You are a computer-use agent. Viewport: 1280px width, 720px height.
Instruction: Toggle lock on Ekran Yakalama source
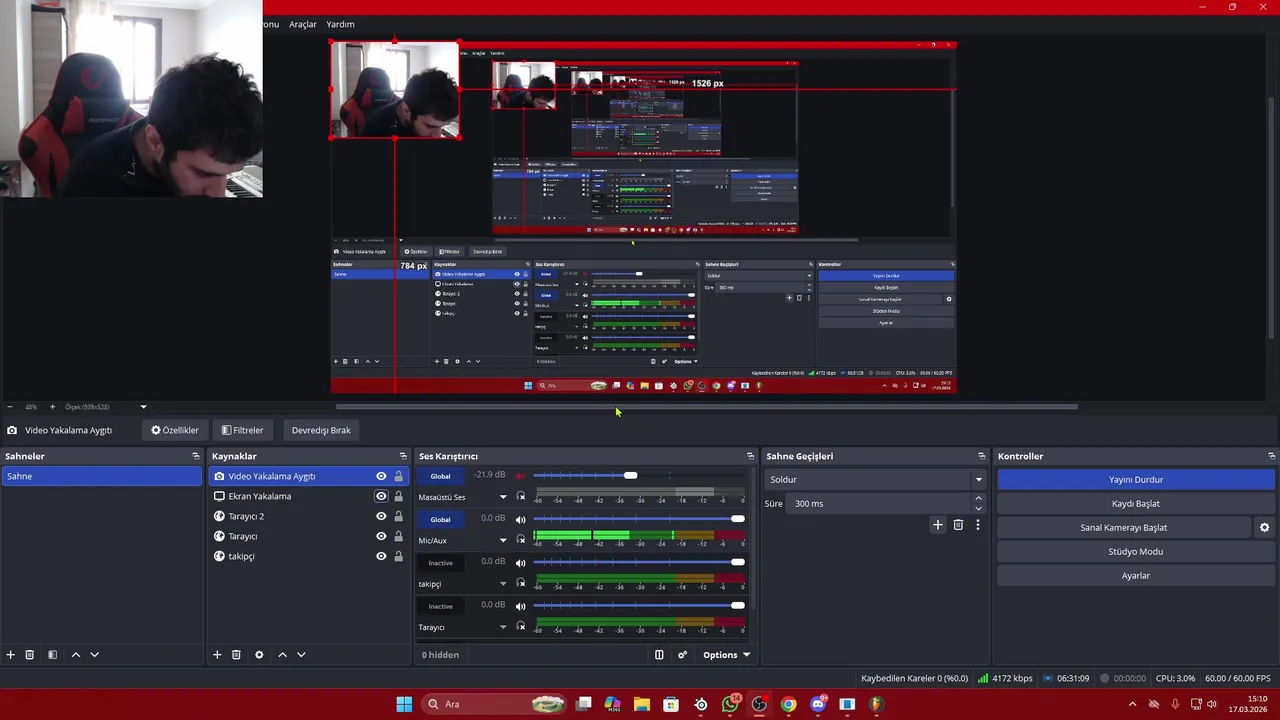[398, 496]
